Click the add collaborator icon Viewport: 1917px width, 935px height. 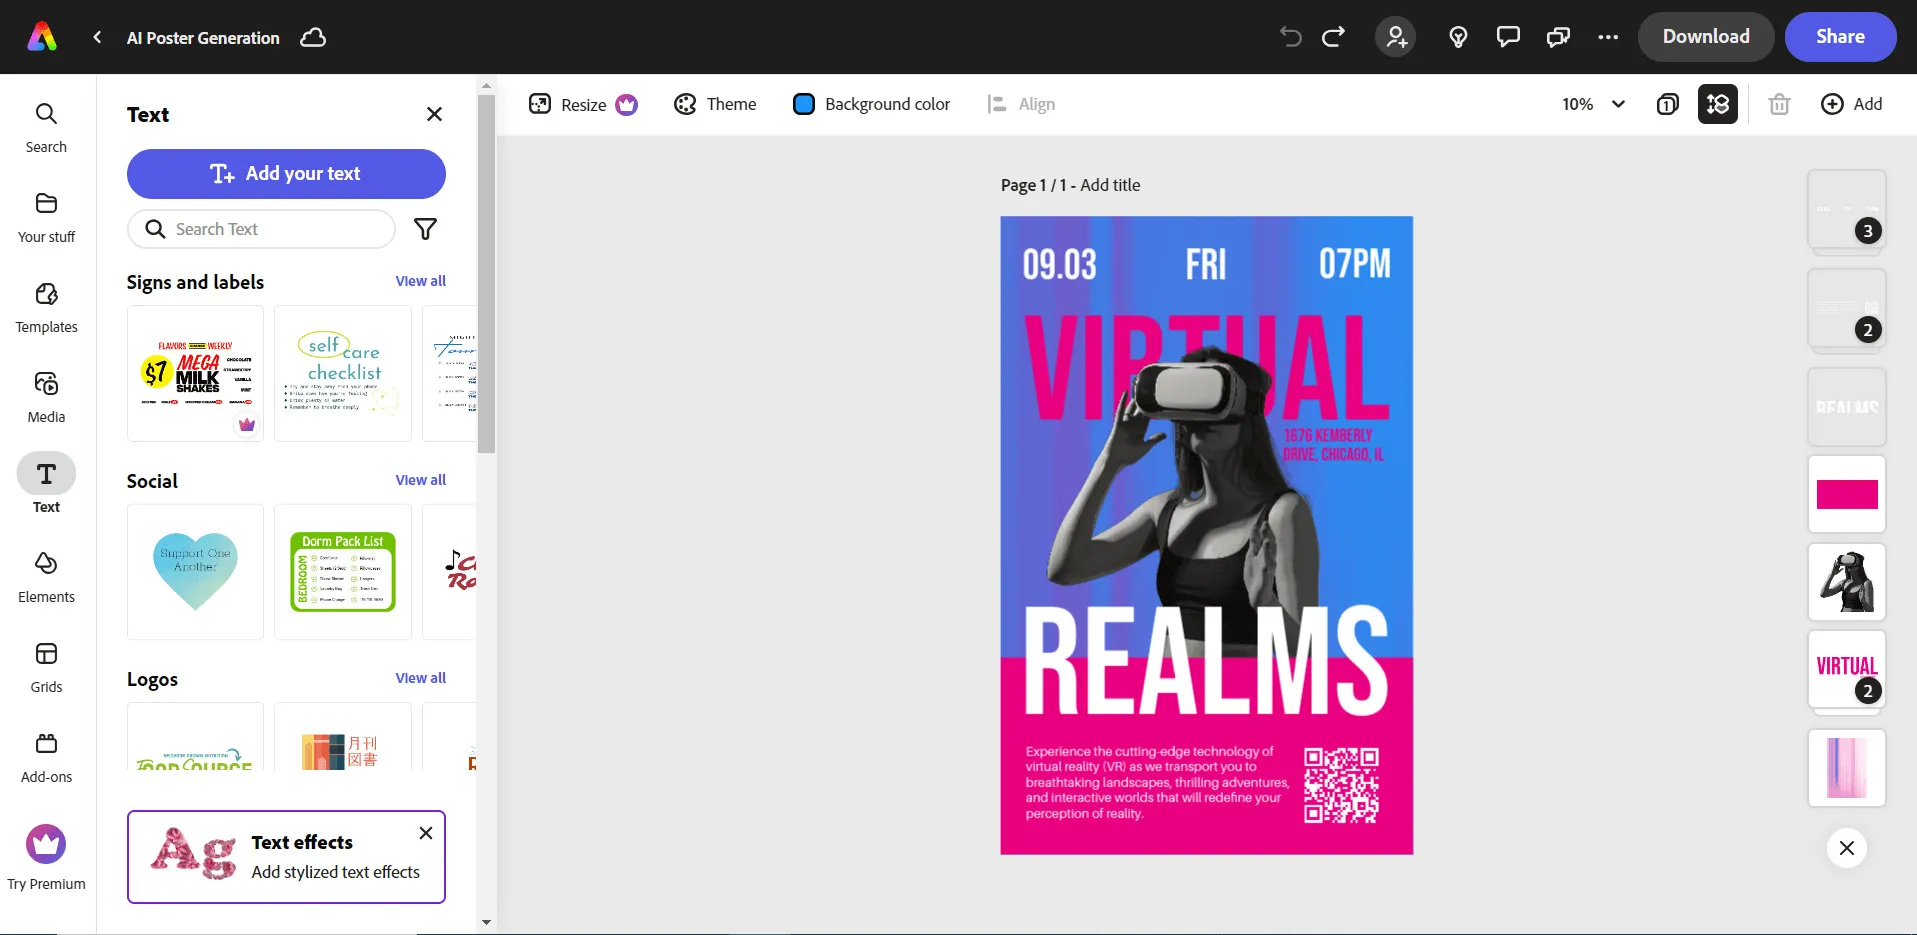coord(1395,37)
